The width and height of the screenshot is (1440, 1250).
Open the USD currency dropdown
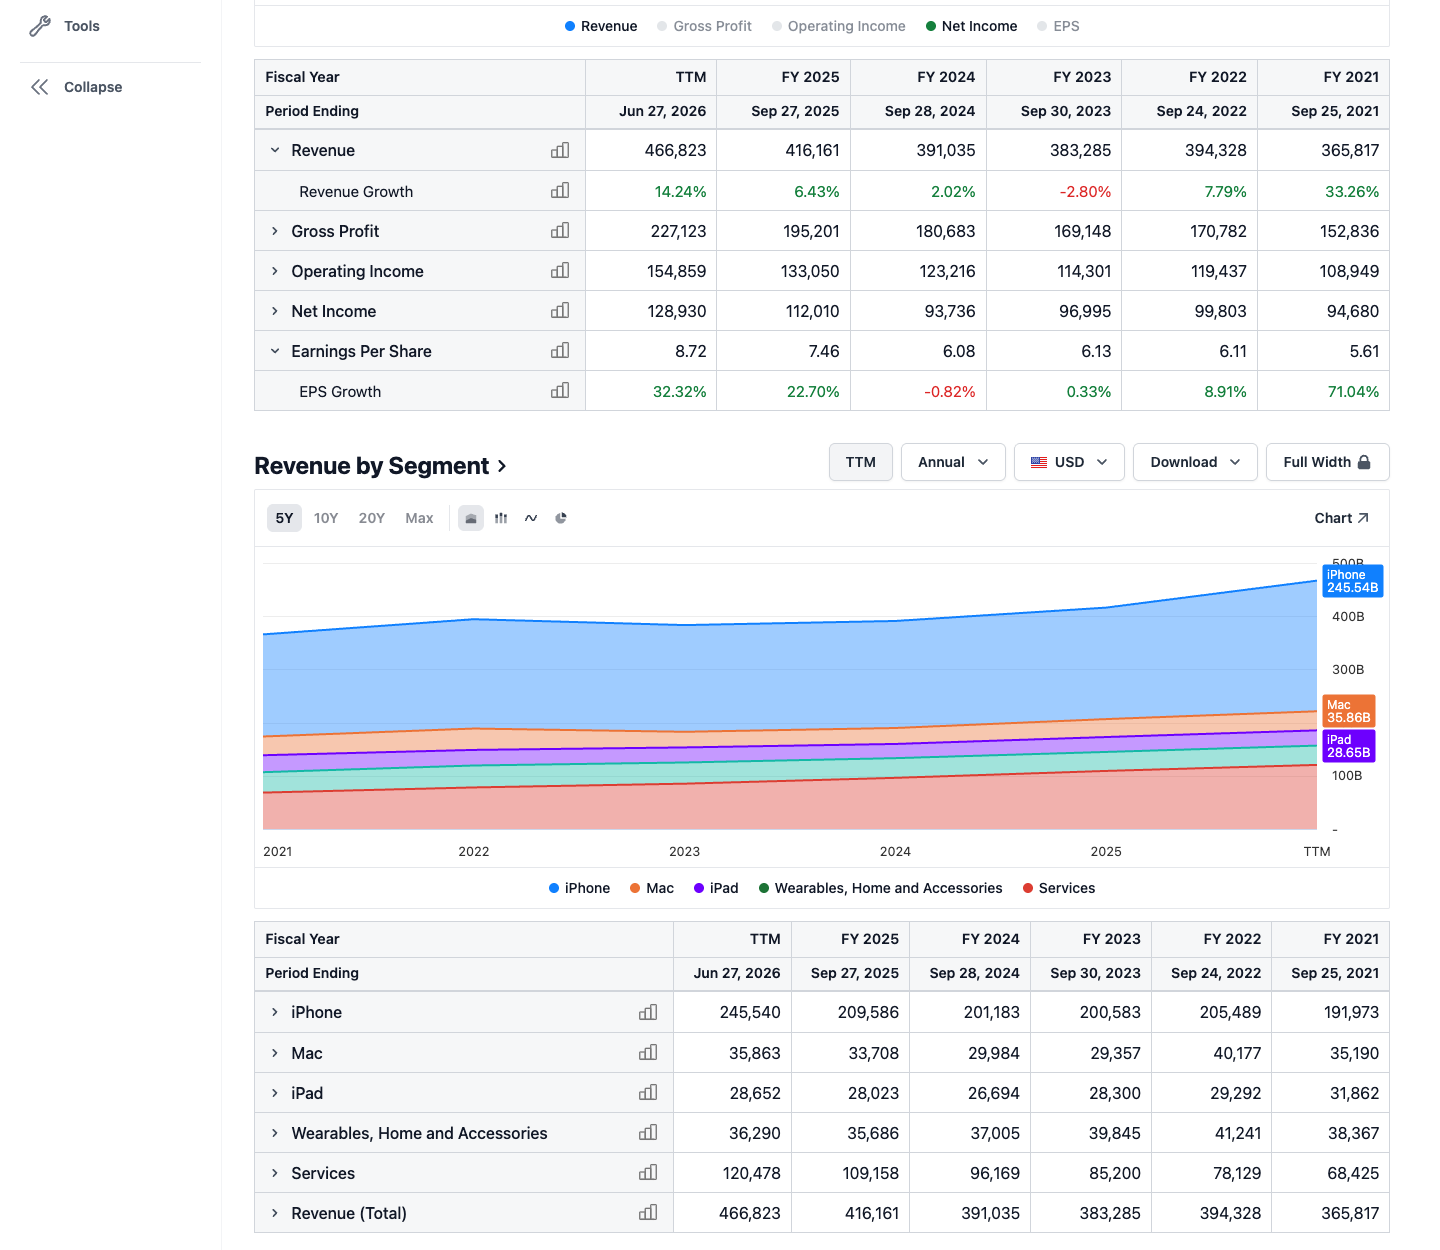1069,462
